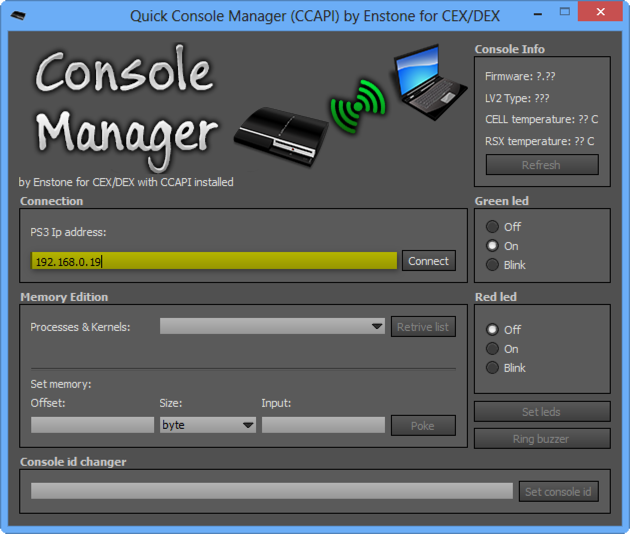The height and width of the screenshot is (534, 630).
Task: Click the CELL temperature: ?? C text
Action: point(542,119)
